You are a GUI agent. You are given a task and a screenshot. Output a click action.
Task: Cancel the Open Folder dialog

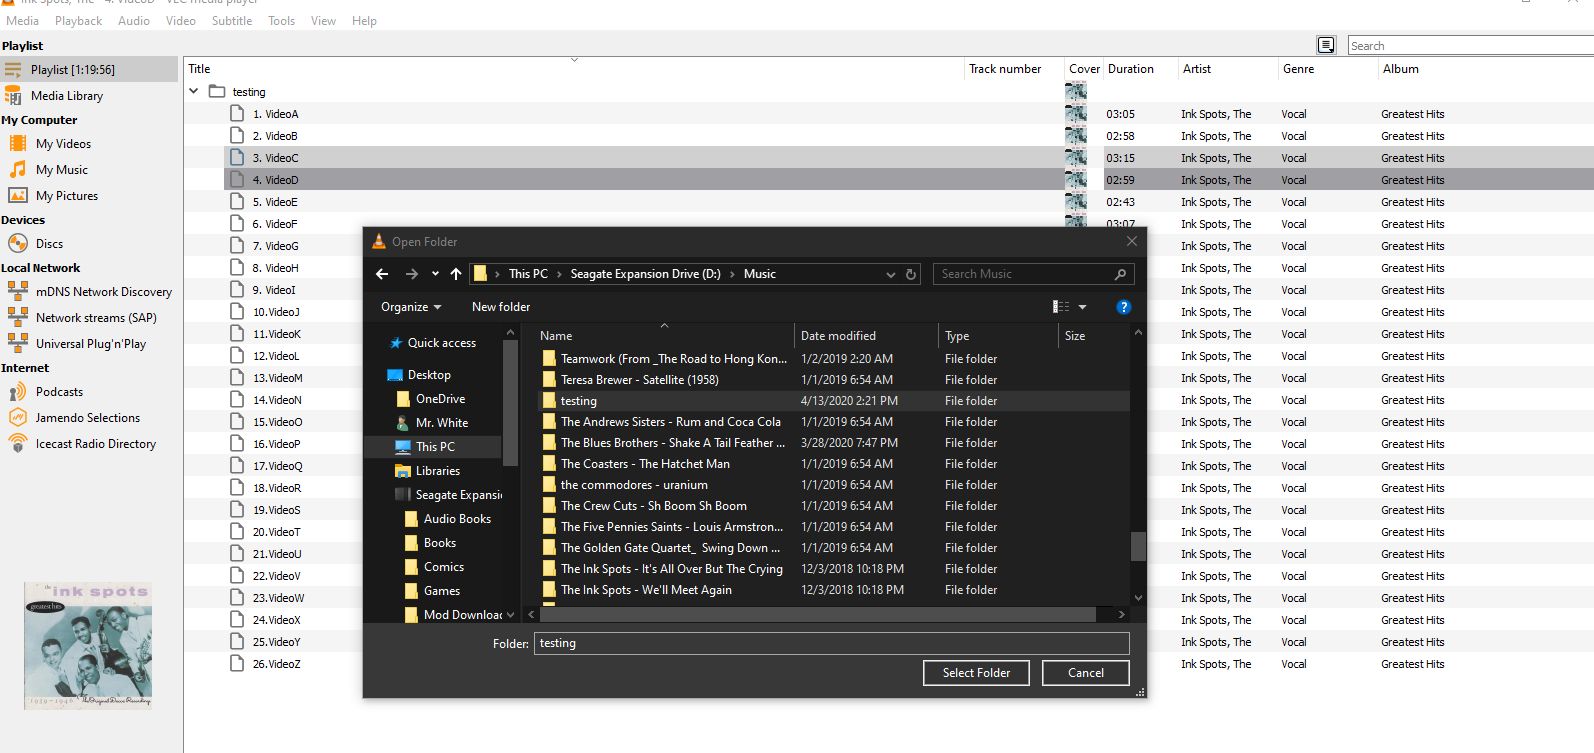pyautogui.click(x=1086, y=673)
